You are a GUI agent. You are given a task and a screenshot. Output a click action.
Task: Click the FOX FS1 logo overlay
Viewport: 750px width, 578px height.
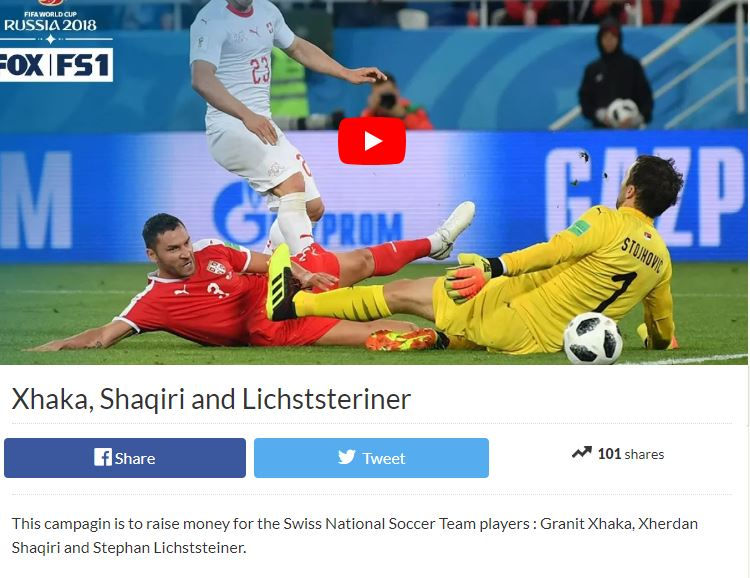point(55,66)
